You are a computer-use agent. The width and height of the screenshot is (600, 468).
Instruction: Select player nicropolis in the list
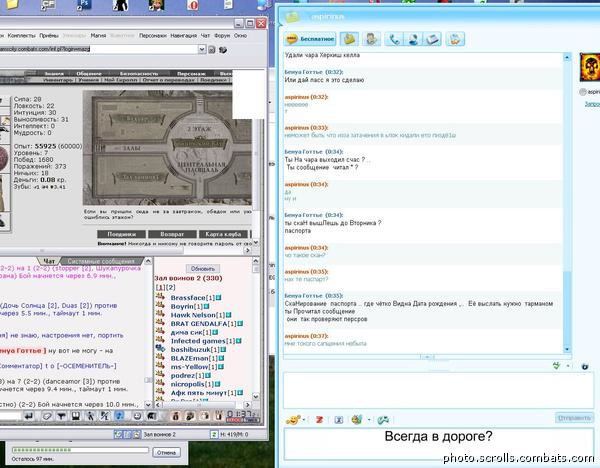187,384
